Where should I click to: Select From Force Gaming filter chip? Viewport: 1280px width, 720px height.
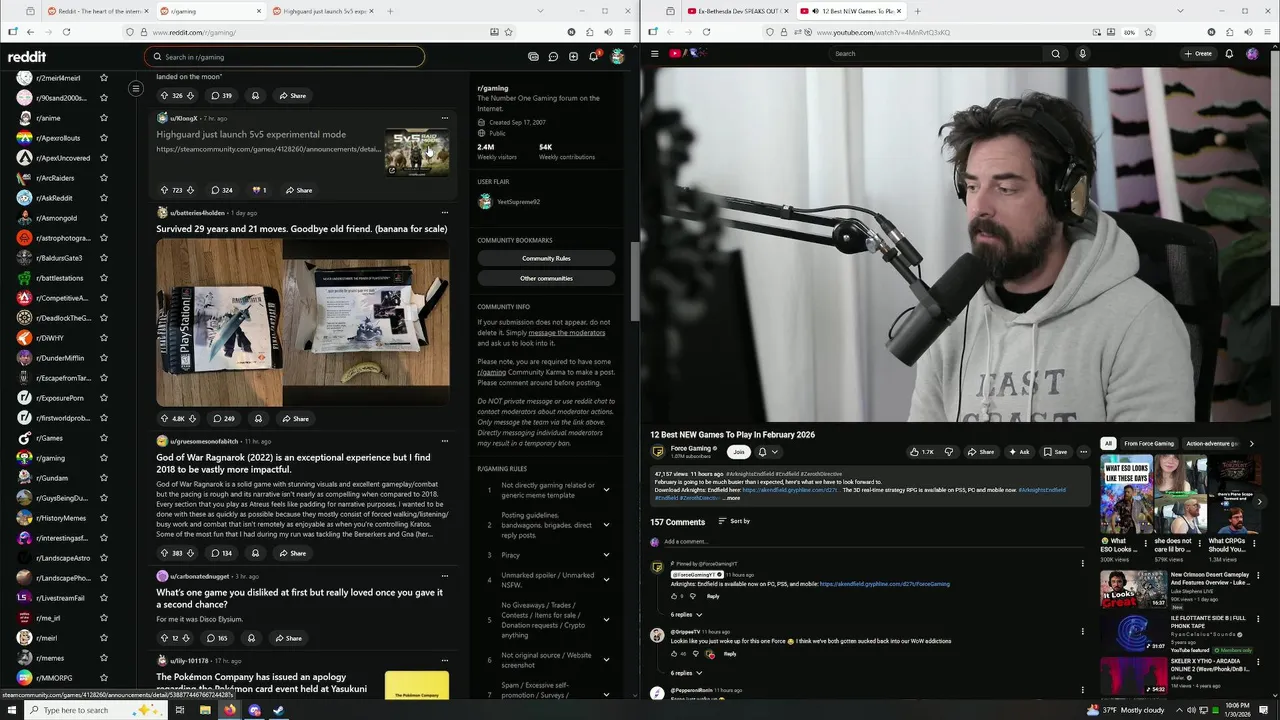(1148, 443)
